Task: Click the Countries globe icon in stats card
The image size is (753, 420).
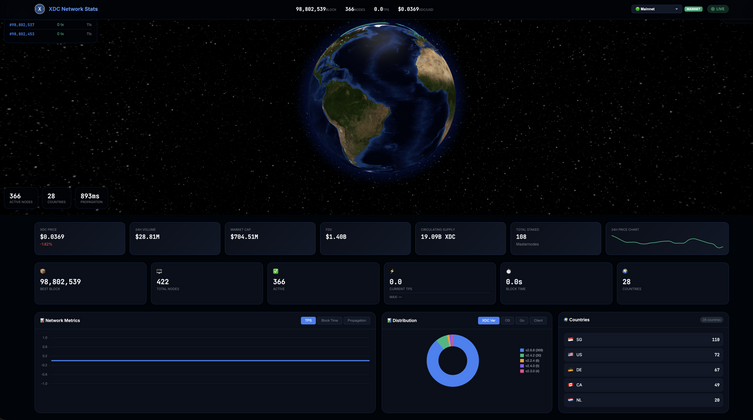Action: pos(625,271)
